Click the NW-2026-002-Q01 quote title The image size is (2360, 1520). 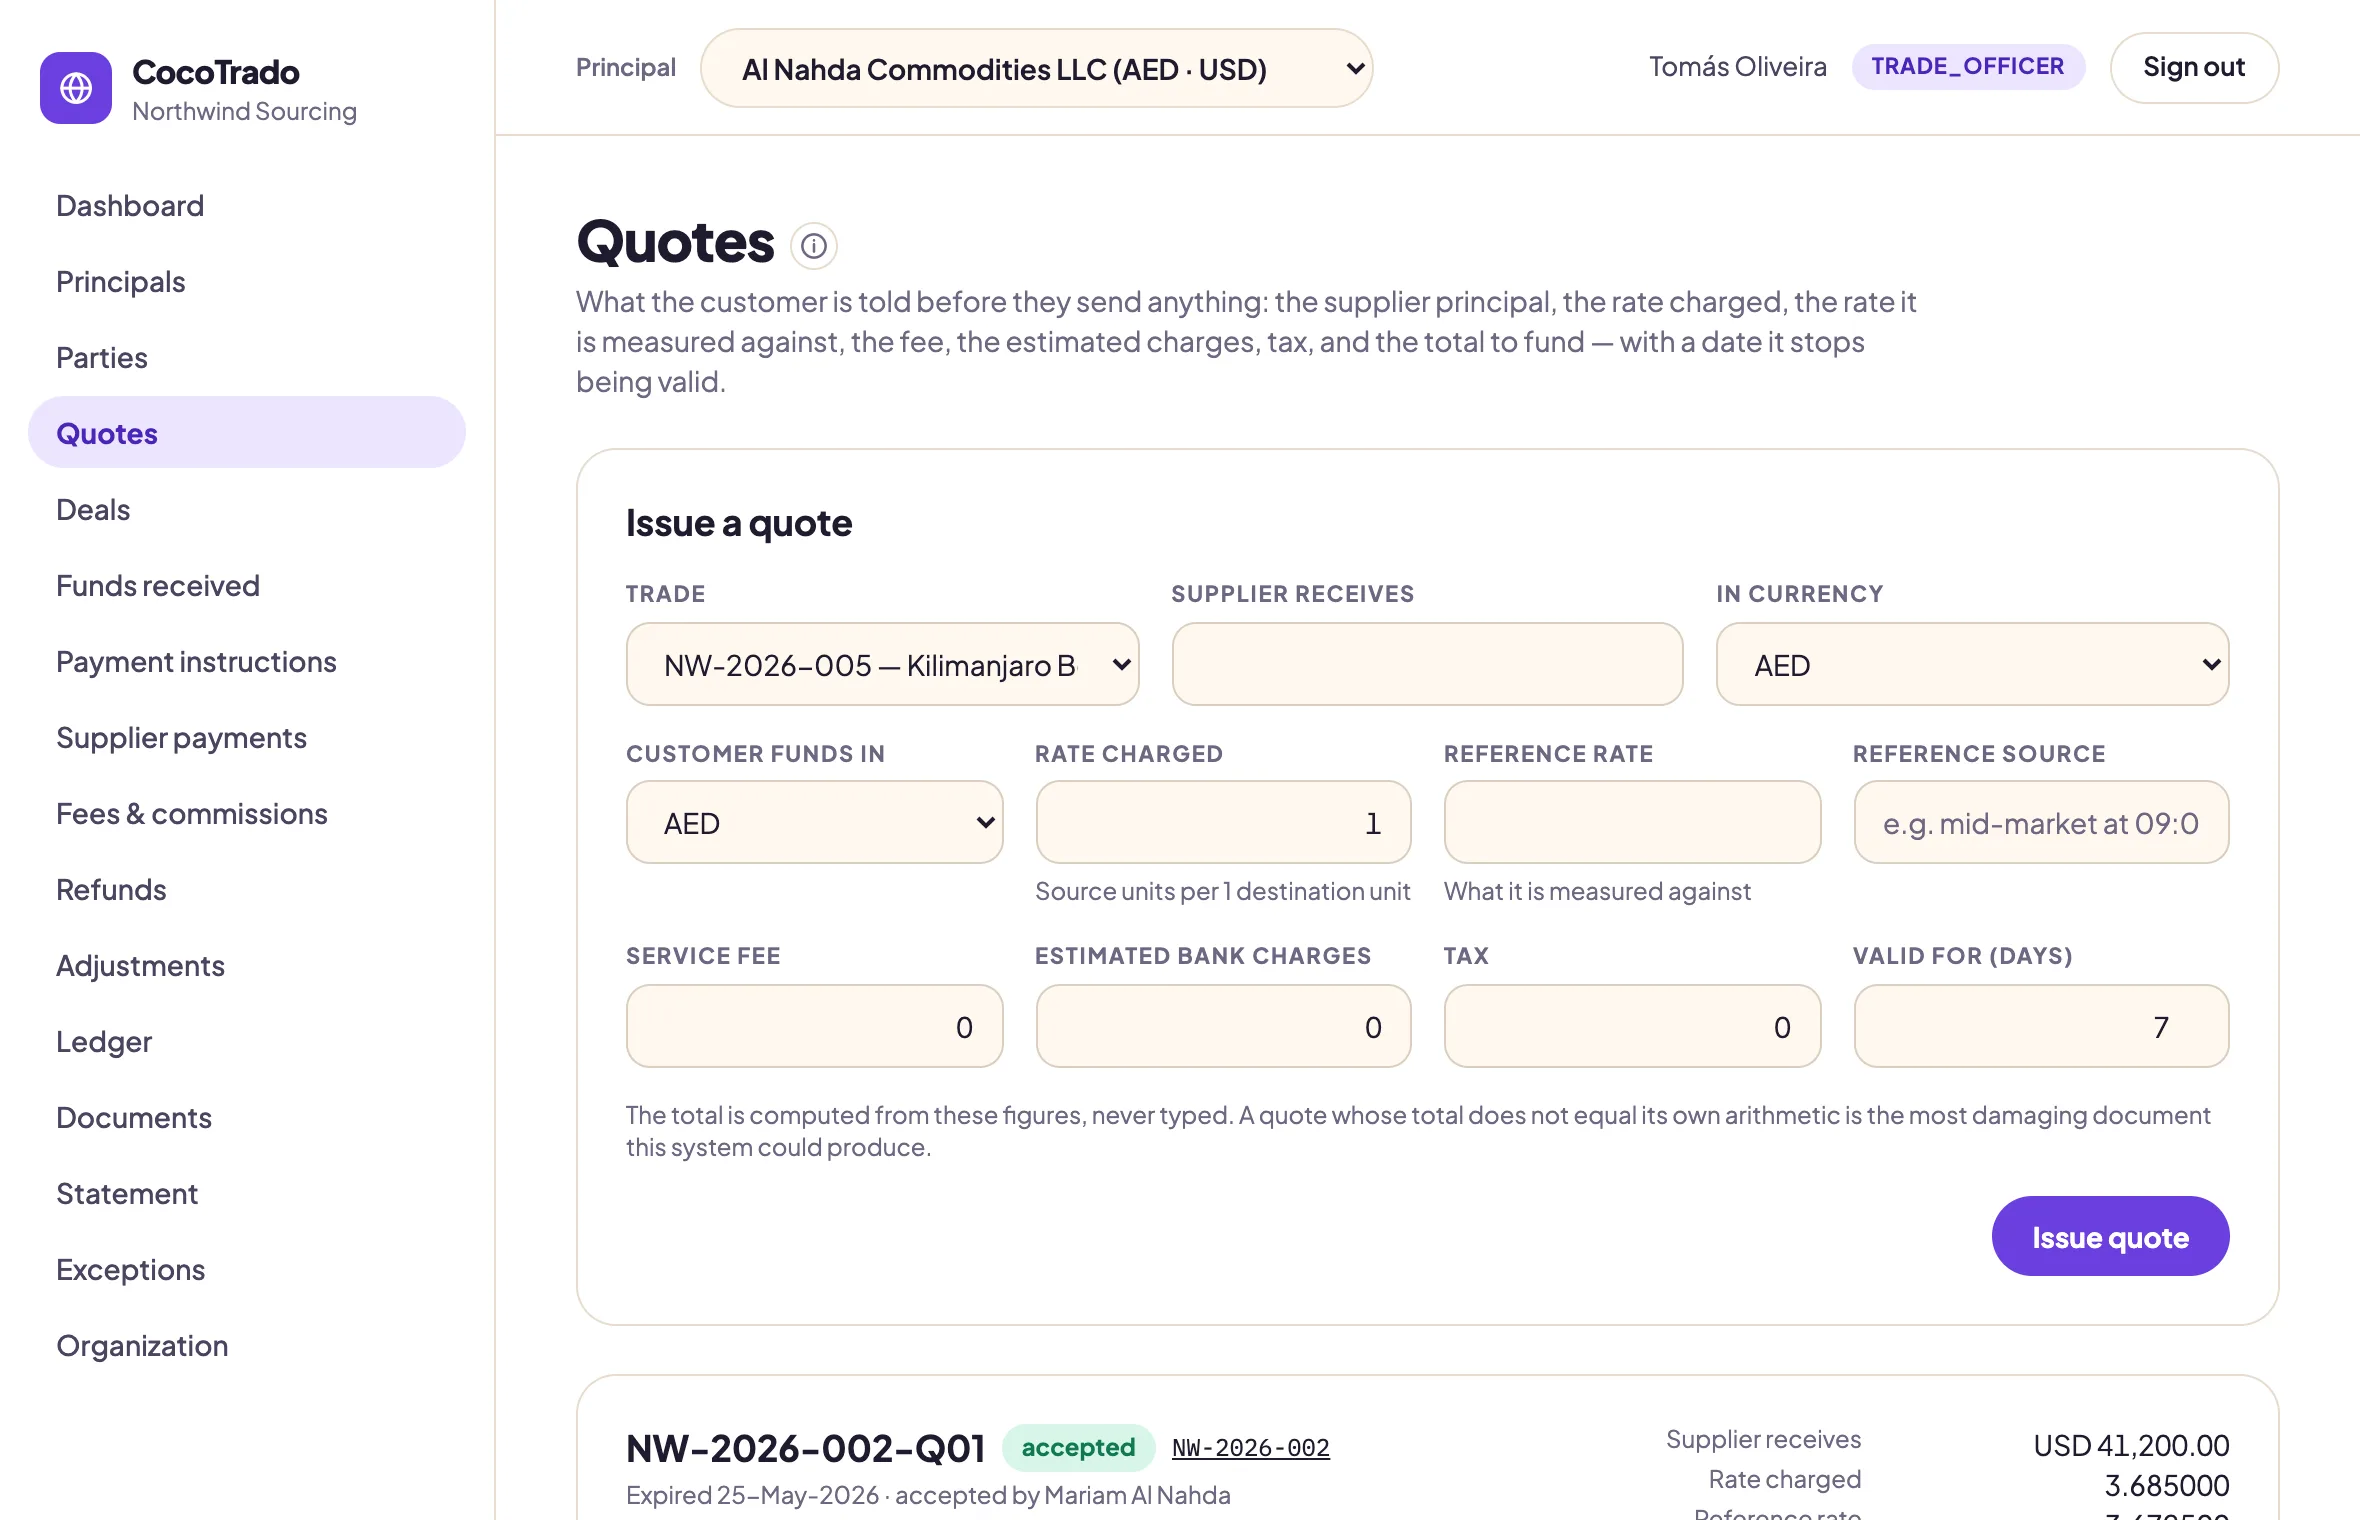point(805,1448)
